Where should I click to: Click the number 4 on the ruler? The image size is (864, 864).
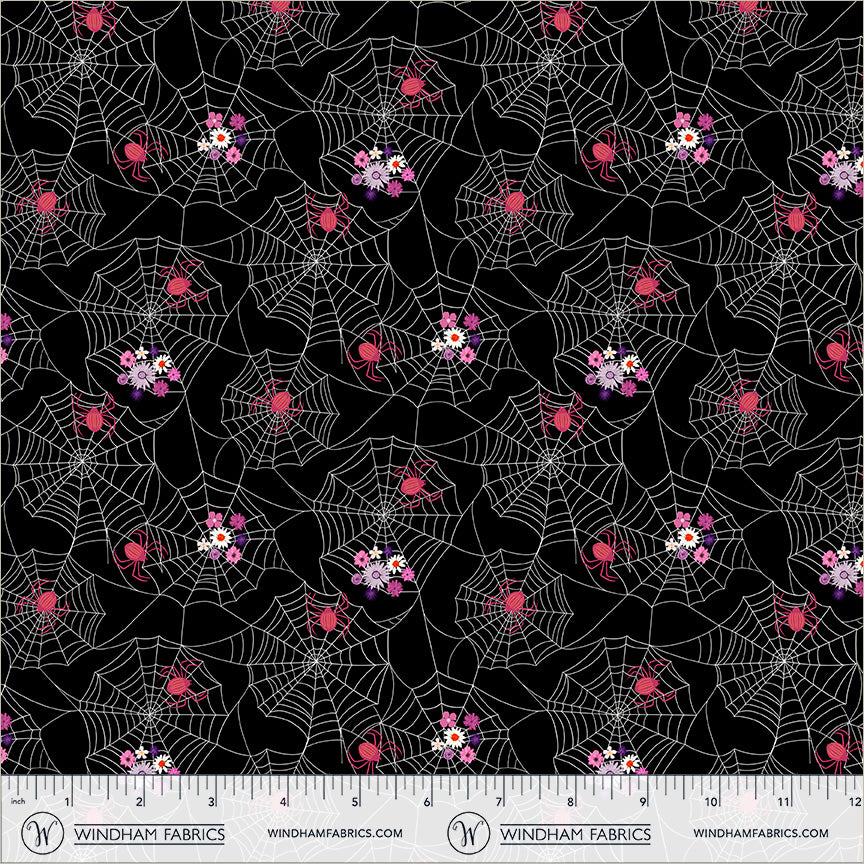point(283,801)
